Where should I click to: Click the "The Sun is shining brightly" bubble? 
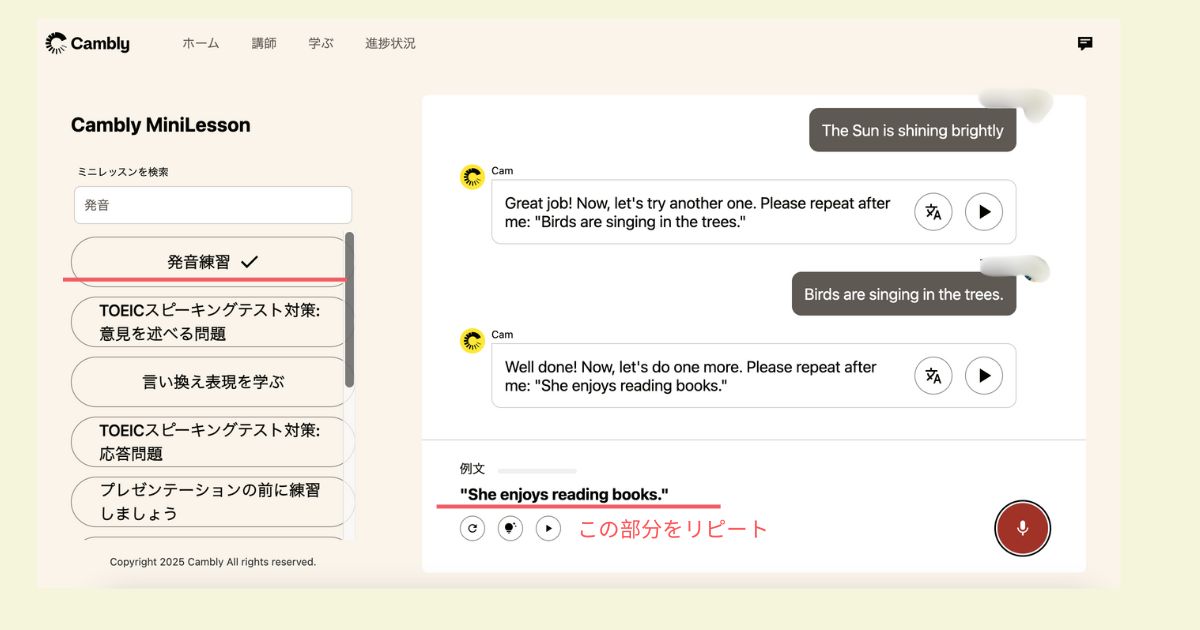pos(912,130)
